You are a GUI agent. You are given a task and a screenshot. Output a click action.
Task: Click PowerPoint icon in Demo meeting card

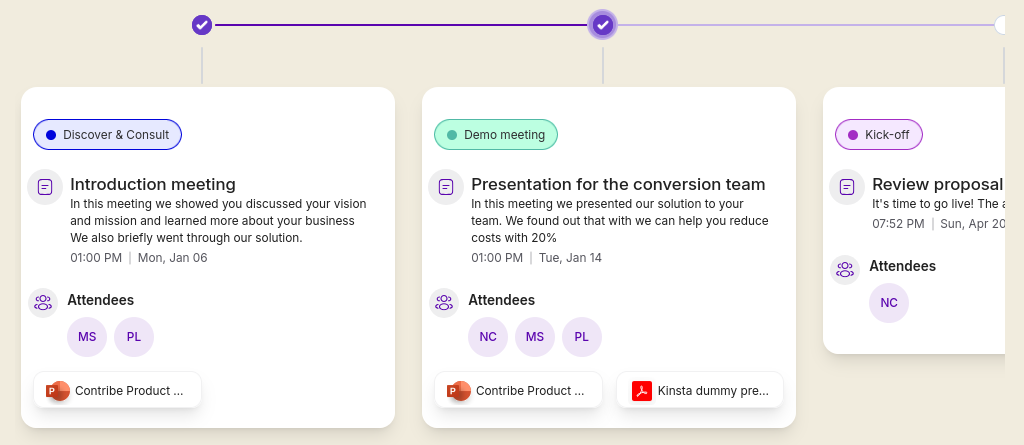tap(459, 391)
